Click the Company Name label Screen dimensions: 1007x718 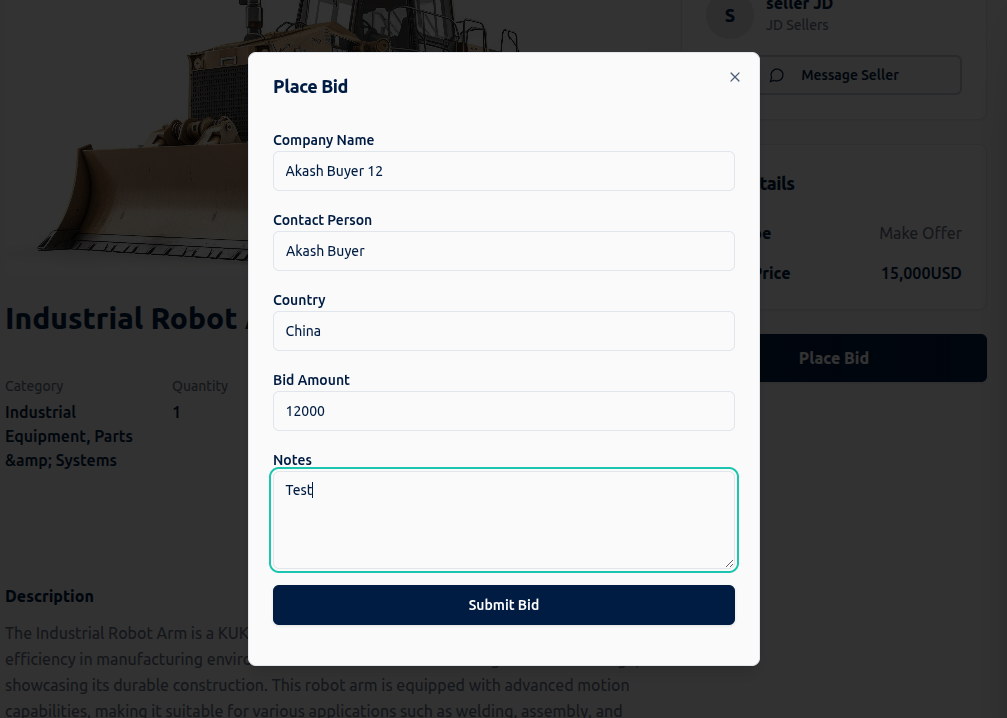(x=323, y=140)
